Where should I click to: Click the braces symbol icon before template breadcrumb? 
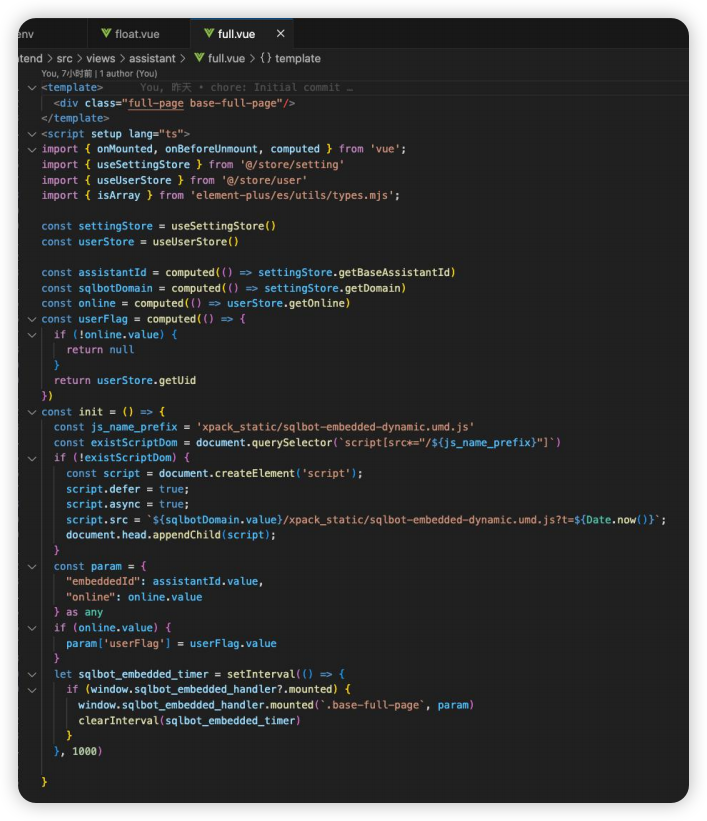tap(265, 59)
